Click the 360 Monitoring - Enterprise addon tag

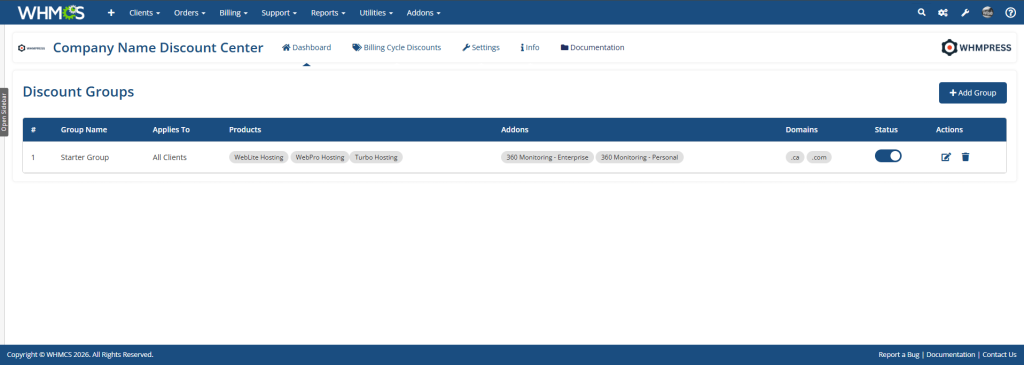click(547, 157)
